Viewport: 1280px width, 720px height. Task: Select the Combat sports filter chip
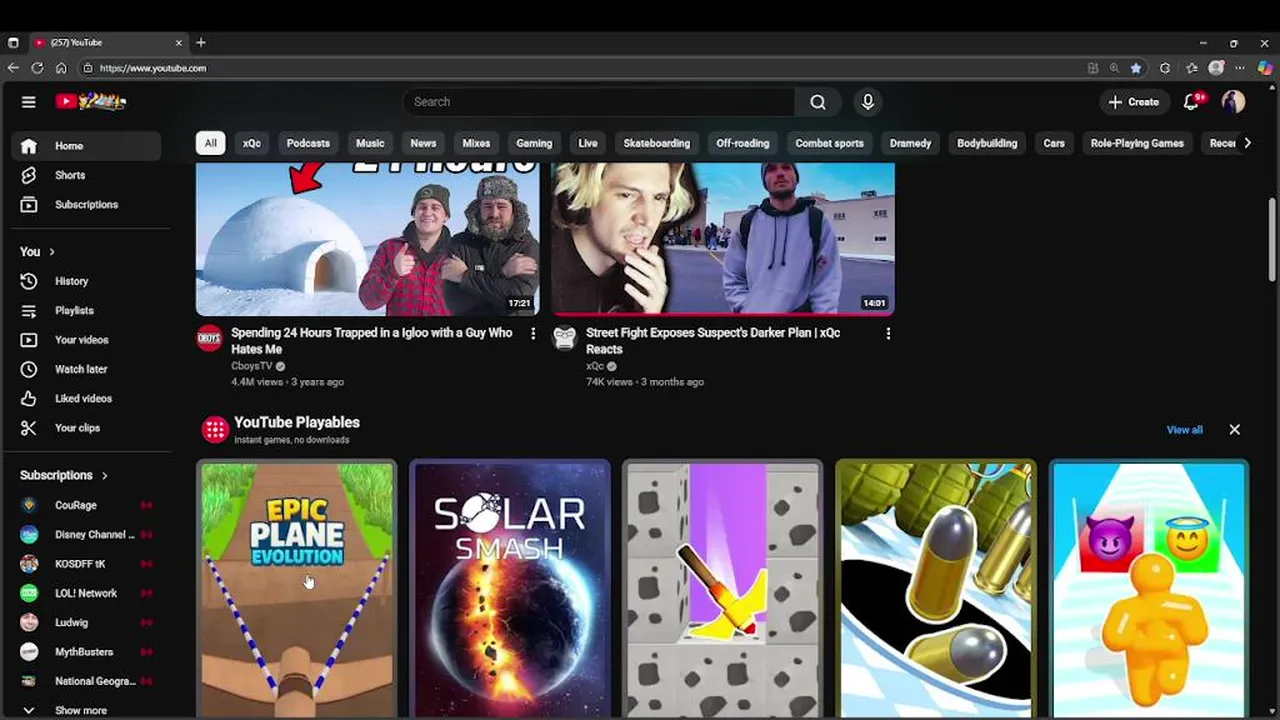point(830,143)
